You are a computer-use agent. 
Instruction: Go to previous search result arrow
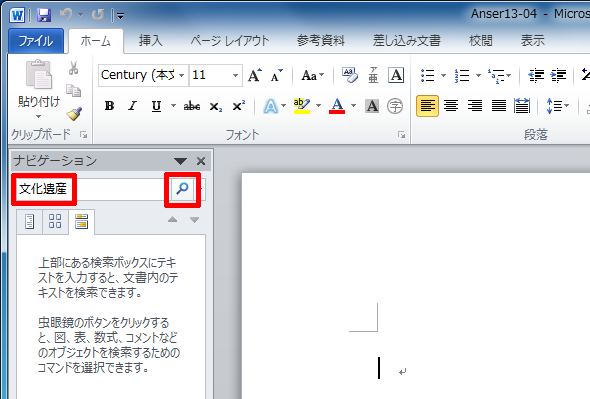[172, 219]
